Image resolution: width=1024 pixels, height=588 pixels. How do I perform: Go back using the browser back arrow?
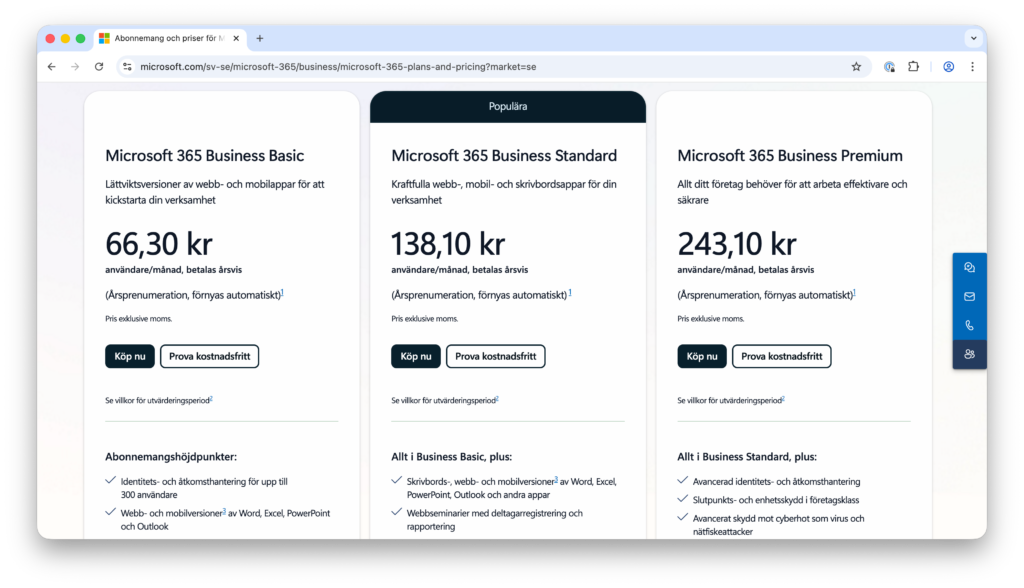point(52,67)
